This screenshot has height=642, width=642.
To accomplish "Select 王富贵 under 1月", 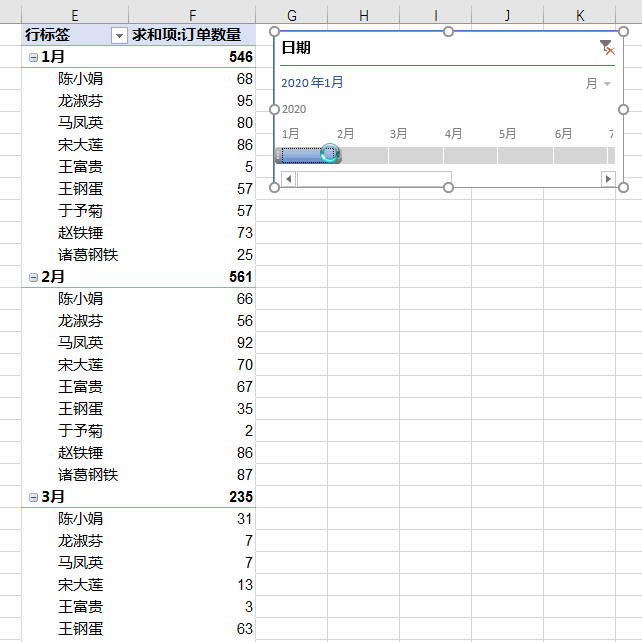I will 80,167.
